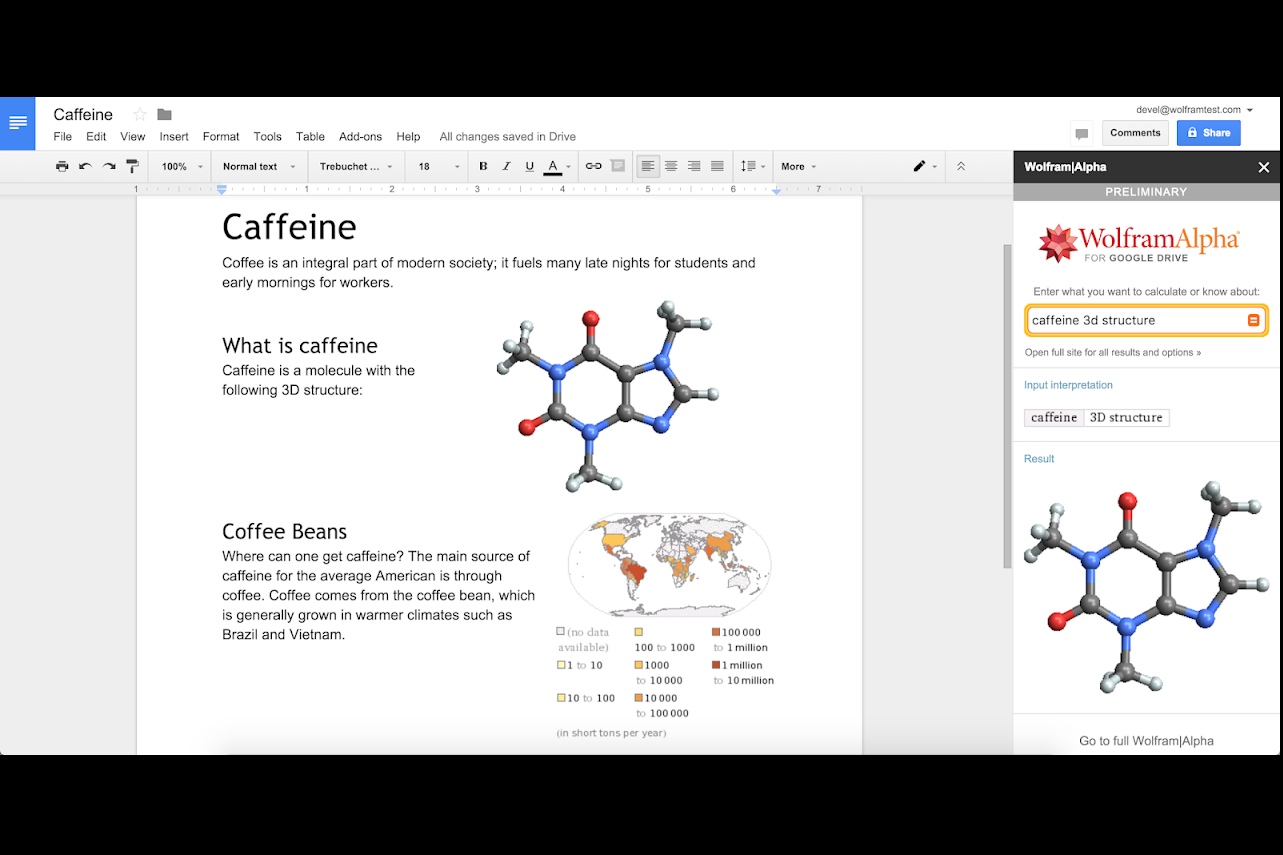This screenshot has height=855, width=1283.
Task: Open the zoom 100% dropdown
Action: coord(182,166)
